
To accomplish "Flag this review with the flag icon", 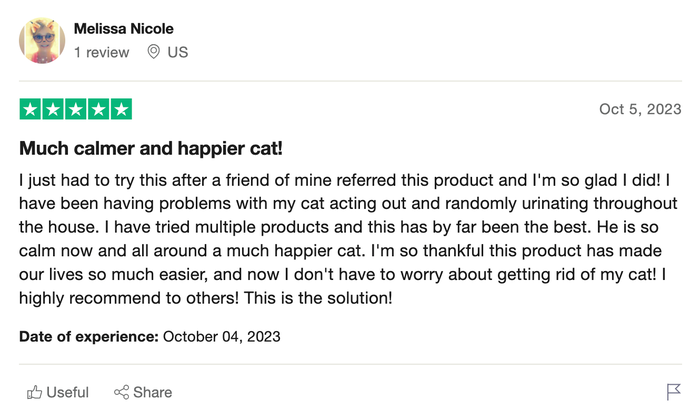I will (x=673, y=392).
